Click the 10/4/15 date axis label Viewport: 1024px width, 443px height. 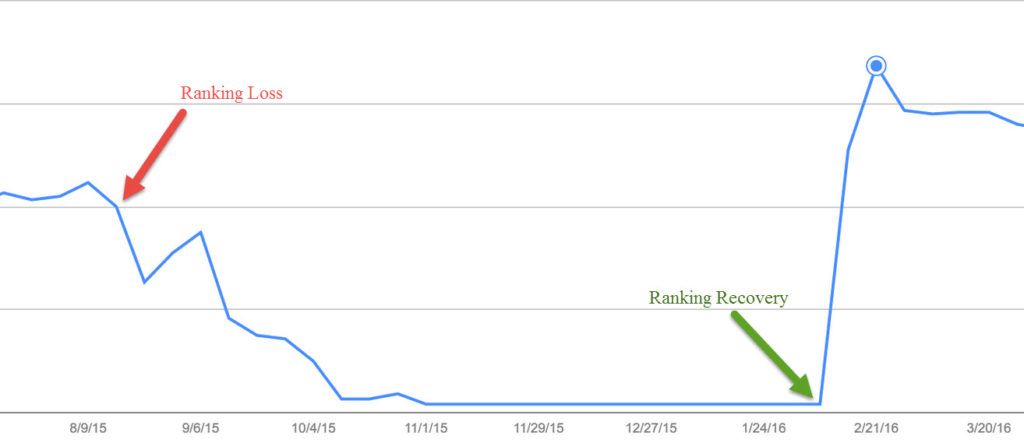313,428
